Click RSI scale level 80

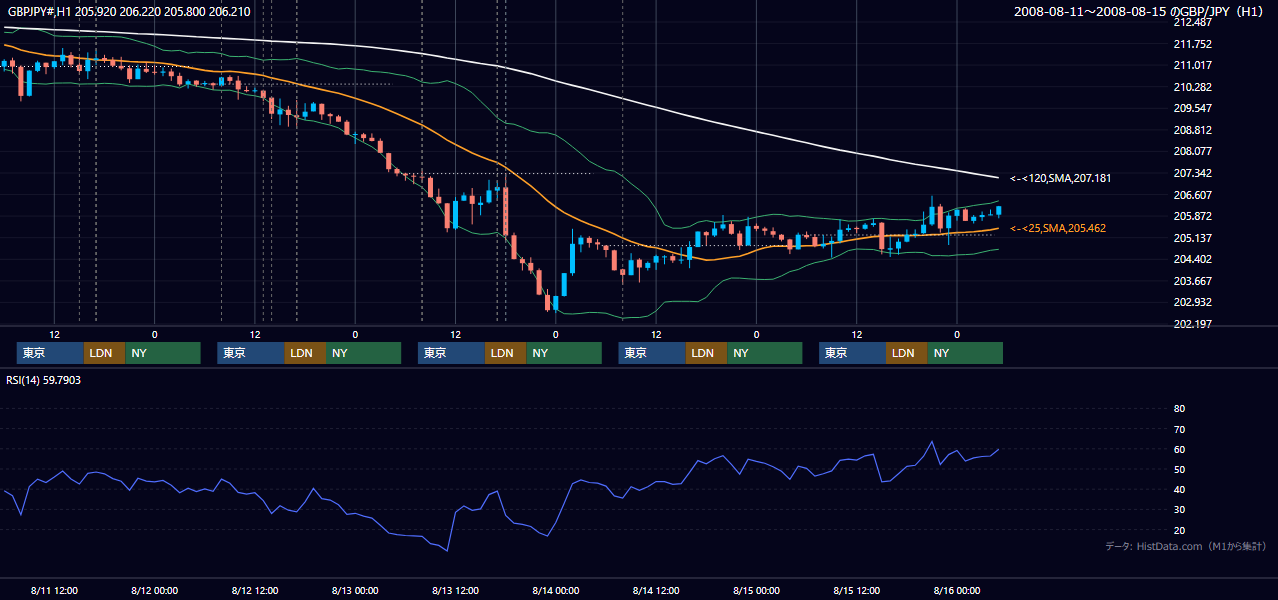tap(1179, 409)
